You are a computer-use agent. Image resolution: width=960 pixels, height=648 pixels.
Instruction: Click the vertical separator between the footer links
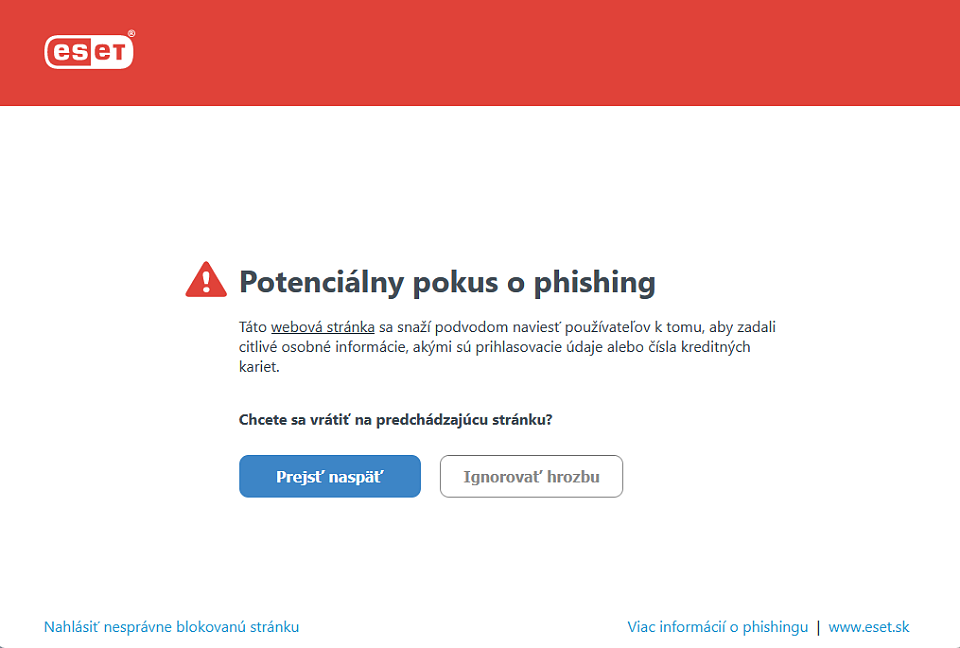click(x=818, y=627)
